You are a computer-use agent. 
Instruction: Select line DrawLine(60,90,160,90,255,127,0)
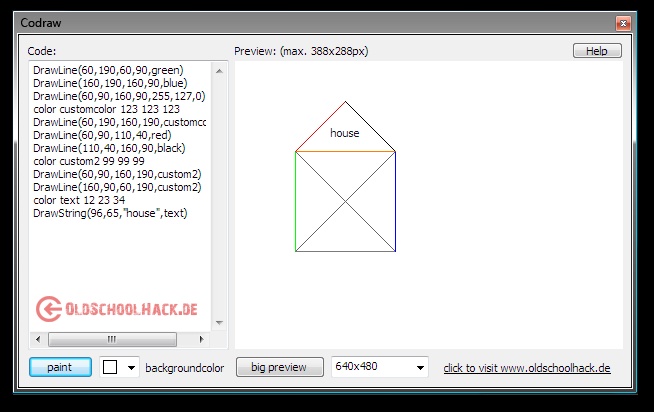click(119, 96)
